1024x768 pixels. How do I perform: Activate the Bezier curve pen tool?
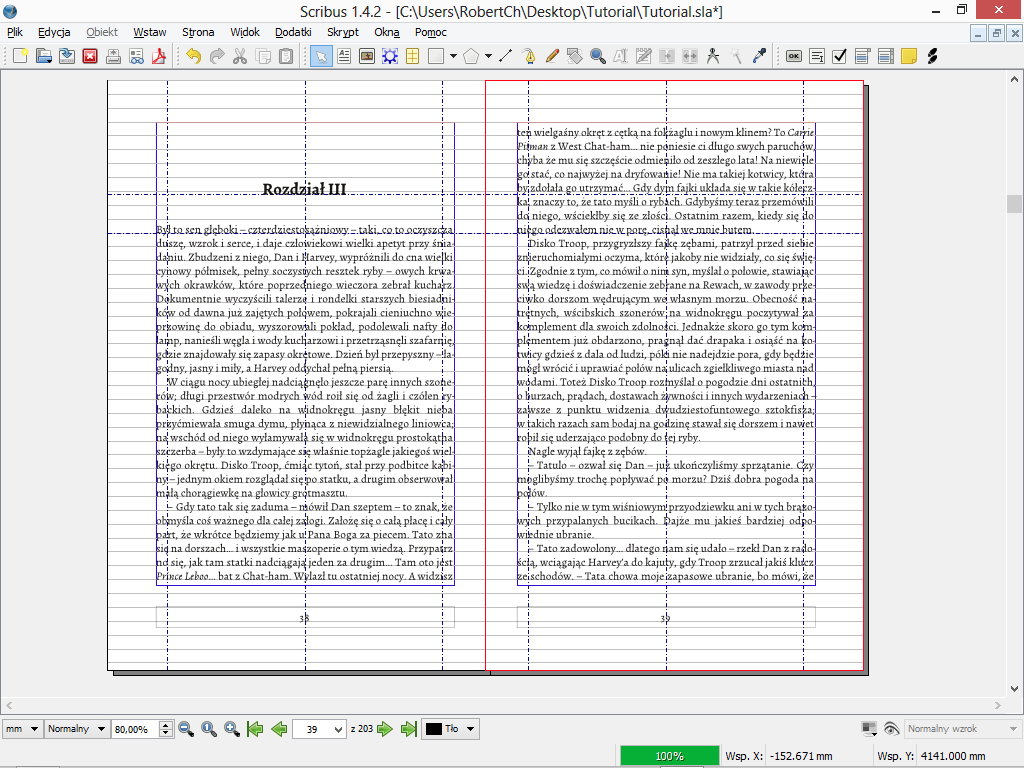(x=528, y=56)
